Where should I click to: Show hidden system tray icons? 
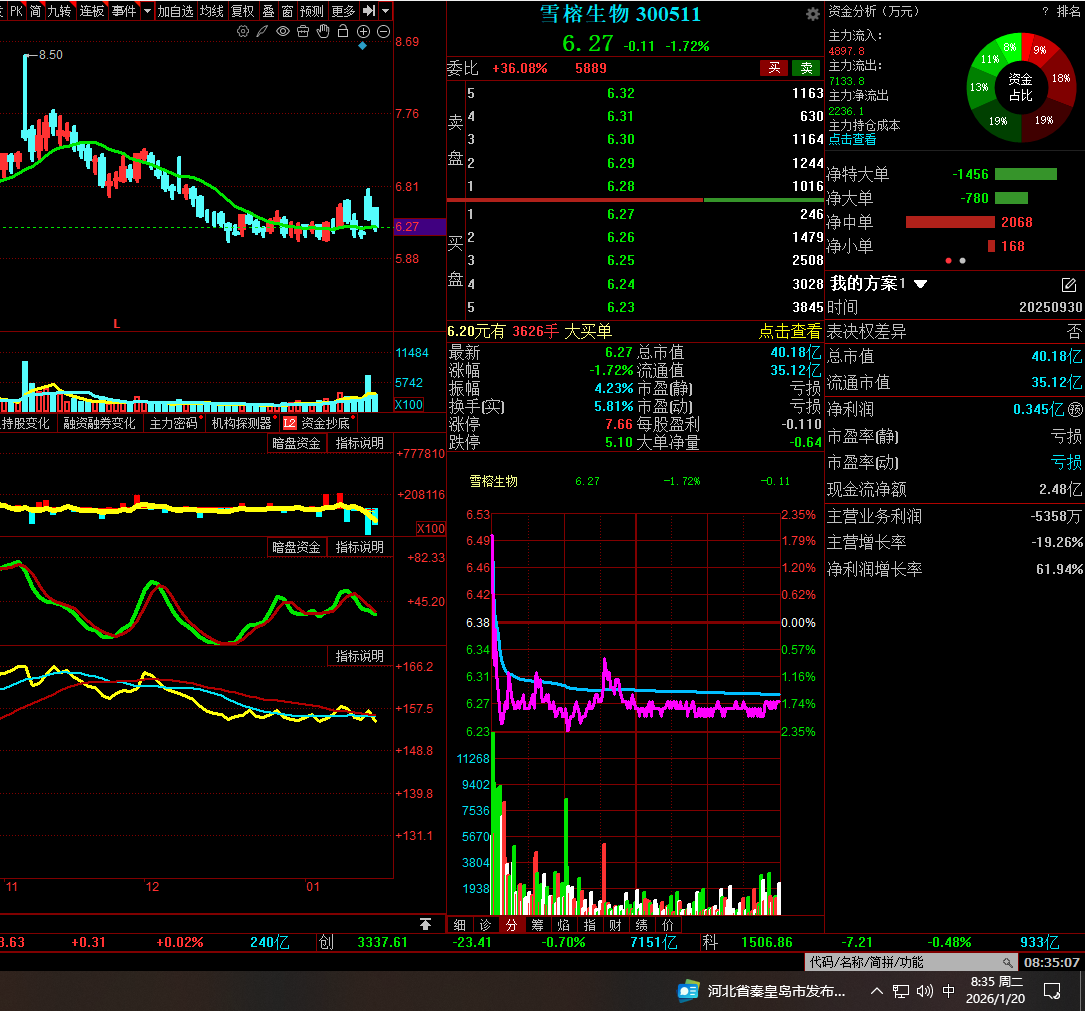[877, 991]
